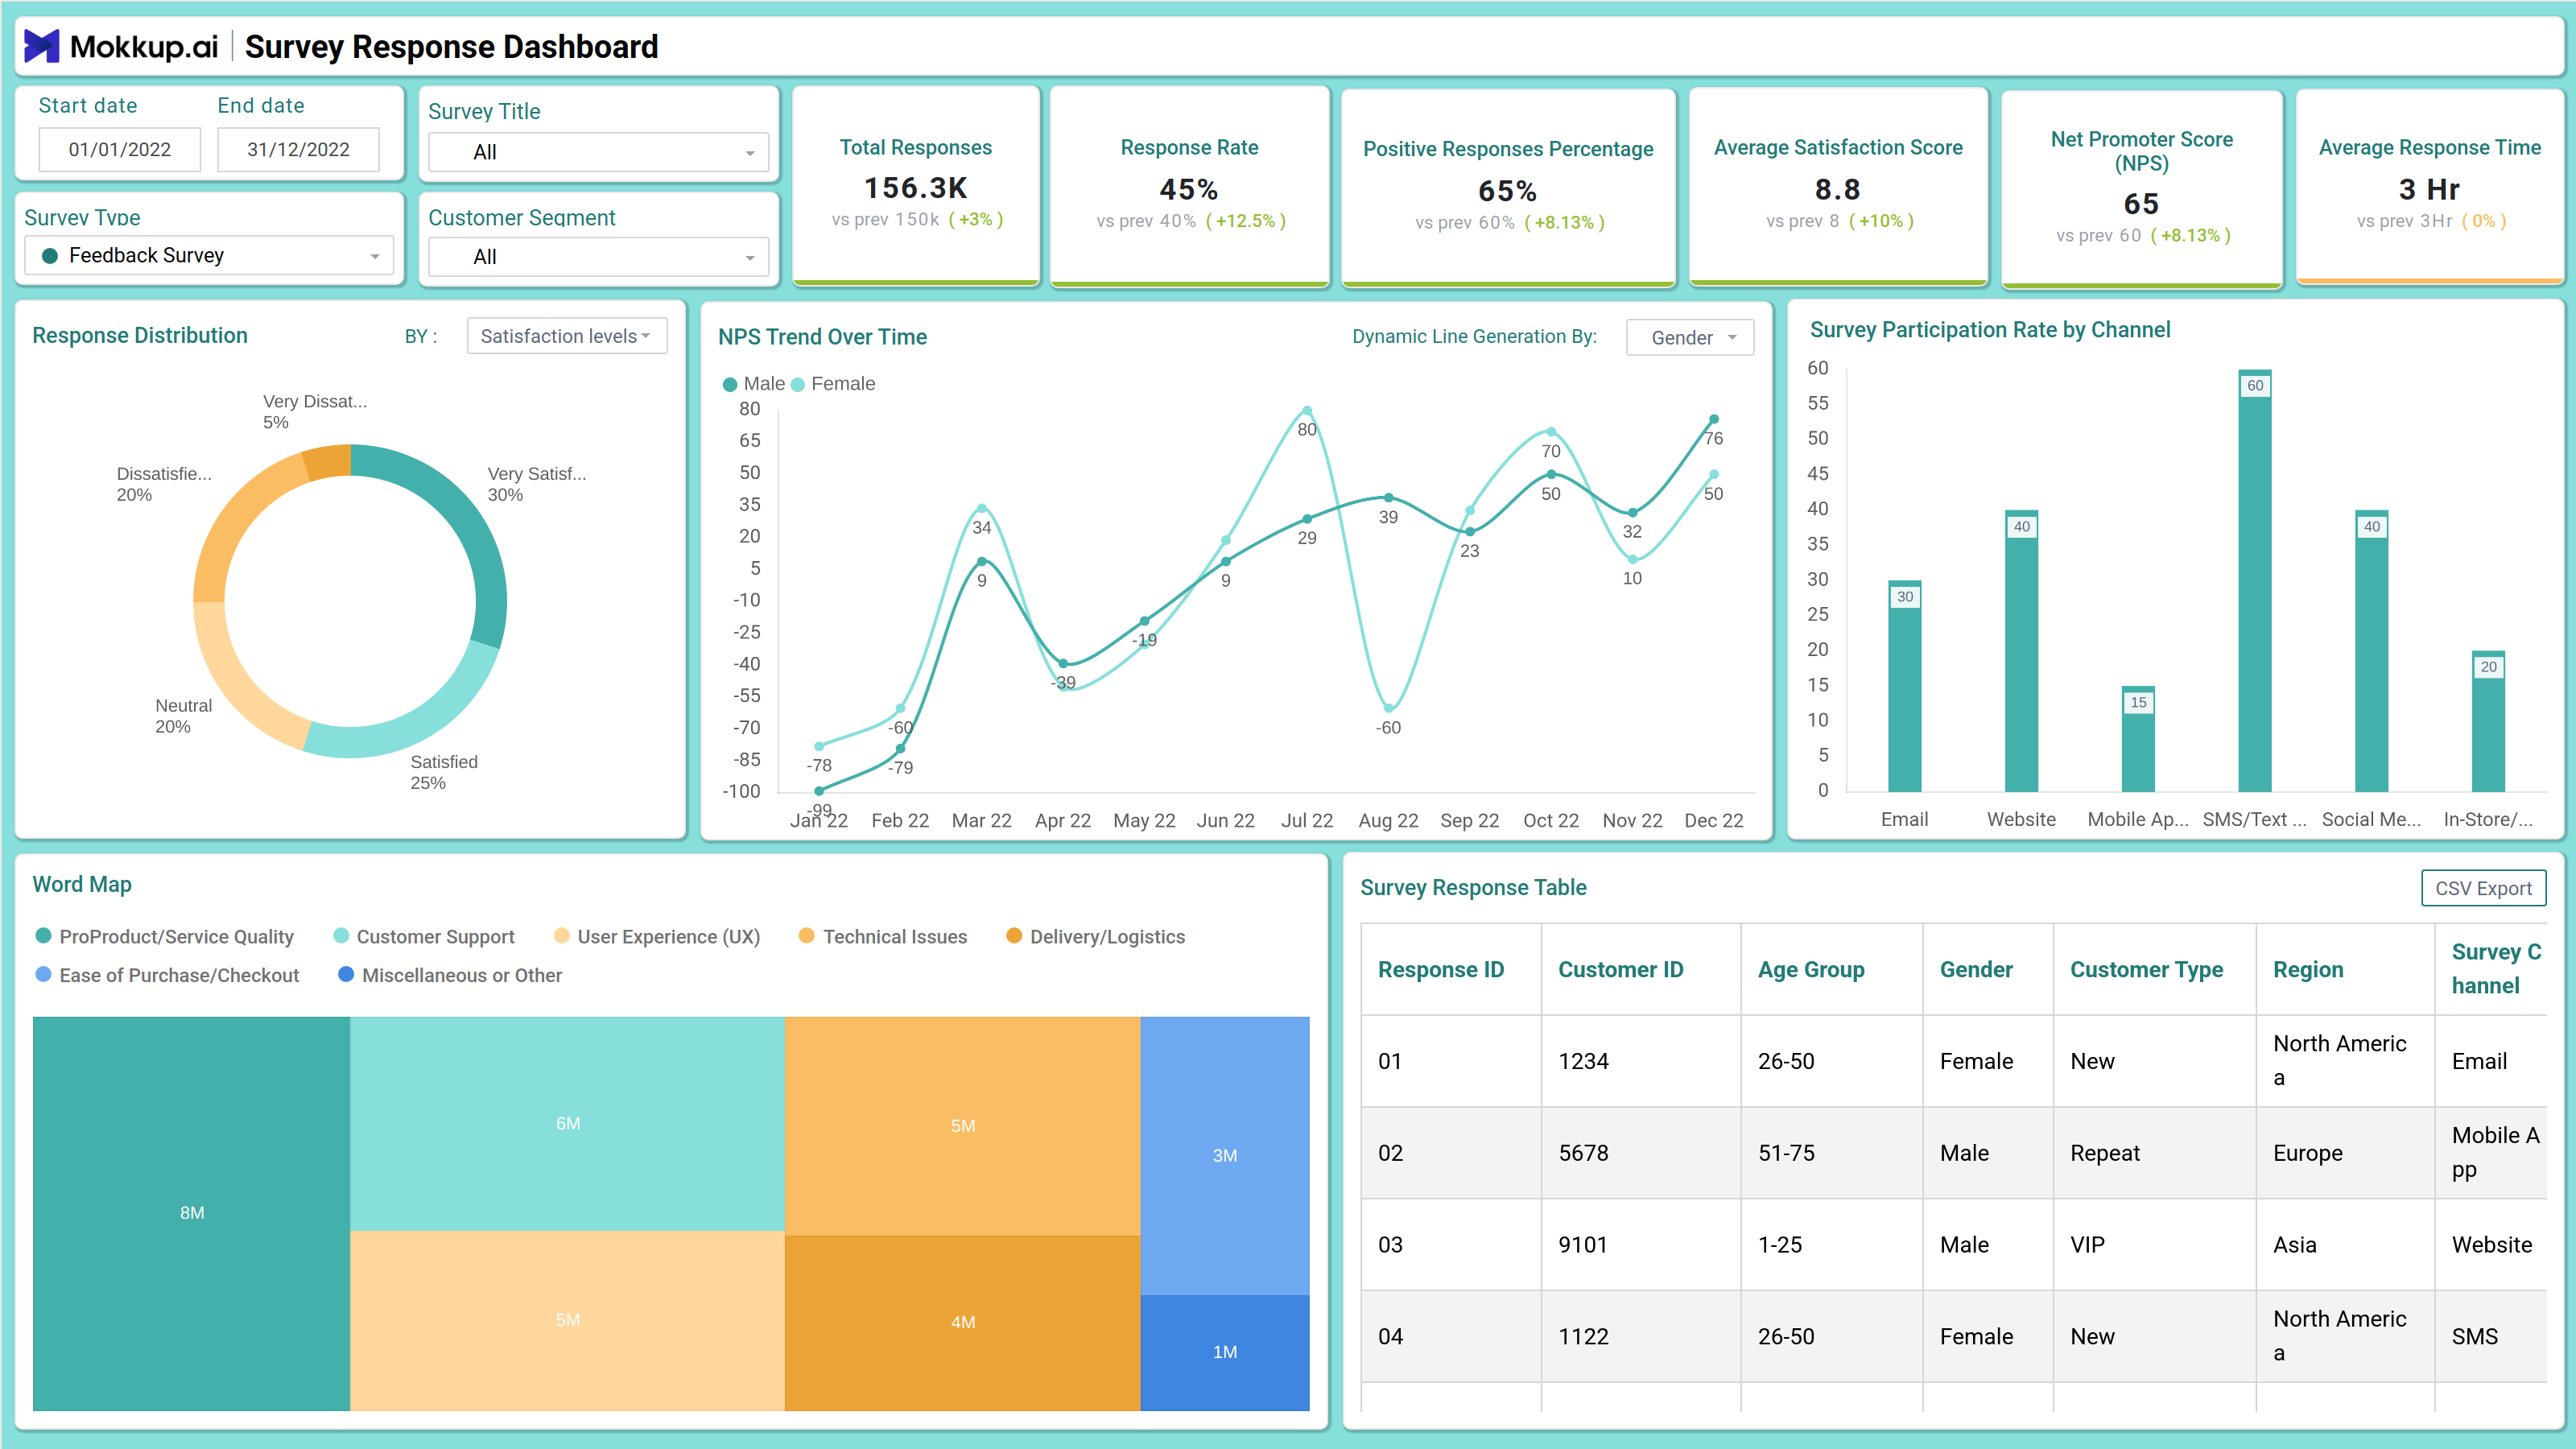The width and height of the screenshot is (2576, 1449).
Task: Toggle User Experience (UX) legend item
Action: [657, 937]
